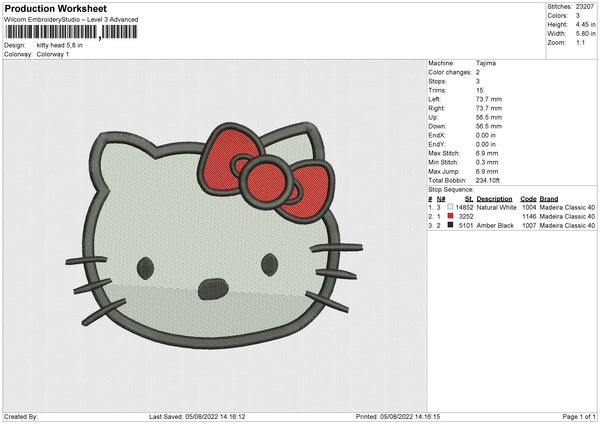600x424 pixels.
Task: Click the Printed timestamp
Action: [398, 416]
